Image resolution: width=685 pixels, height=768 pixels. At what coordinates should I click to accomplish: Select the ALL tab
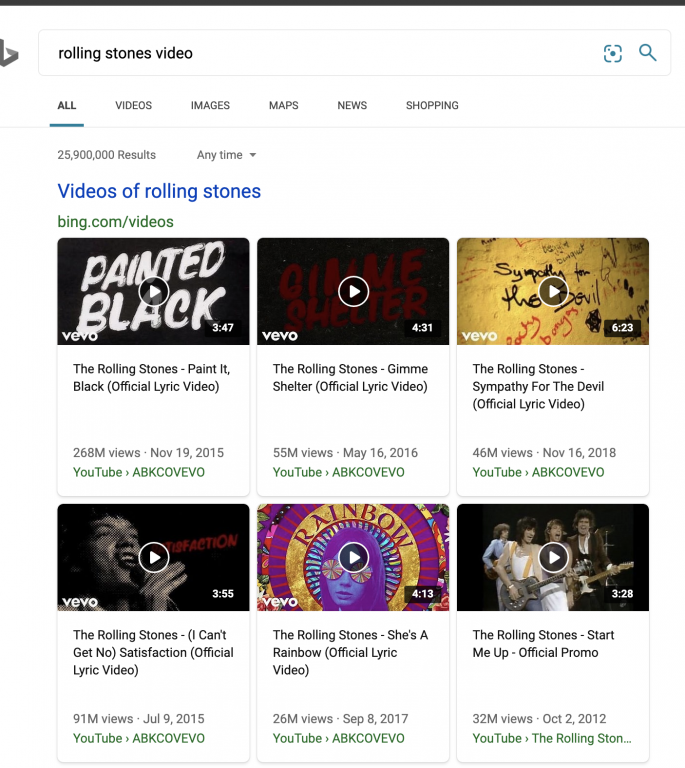click(x=67, y=105)
